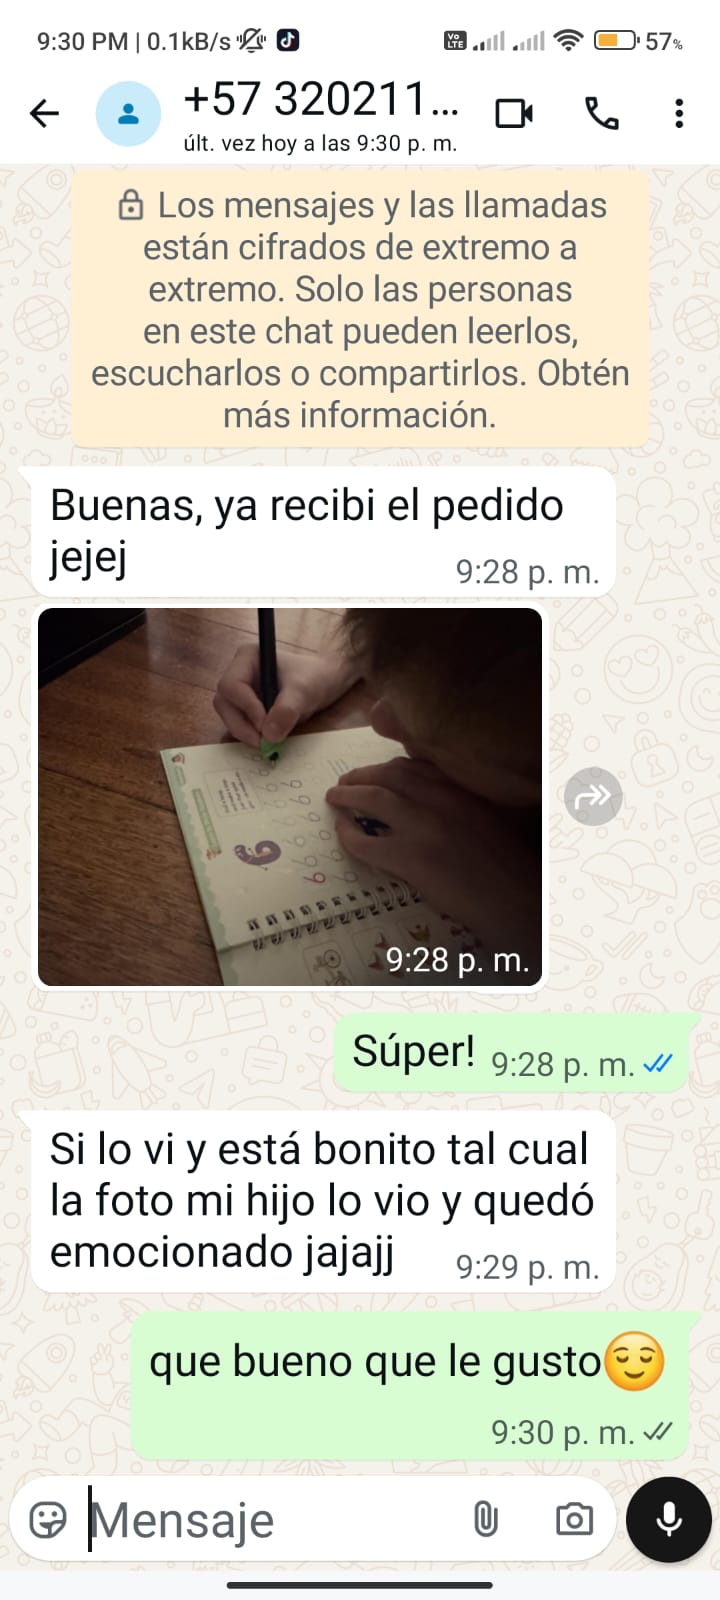The width and height of the screenshot is (720, 1600).
Task: Tap the battery indicator in the status bar
Action: (617, 41)
